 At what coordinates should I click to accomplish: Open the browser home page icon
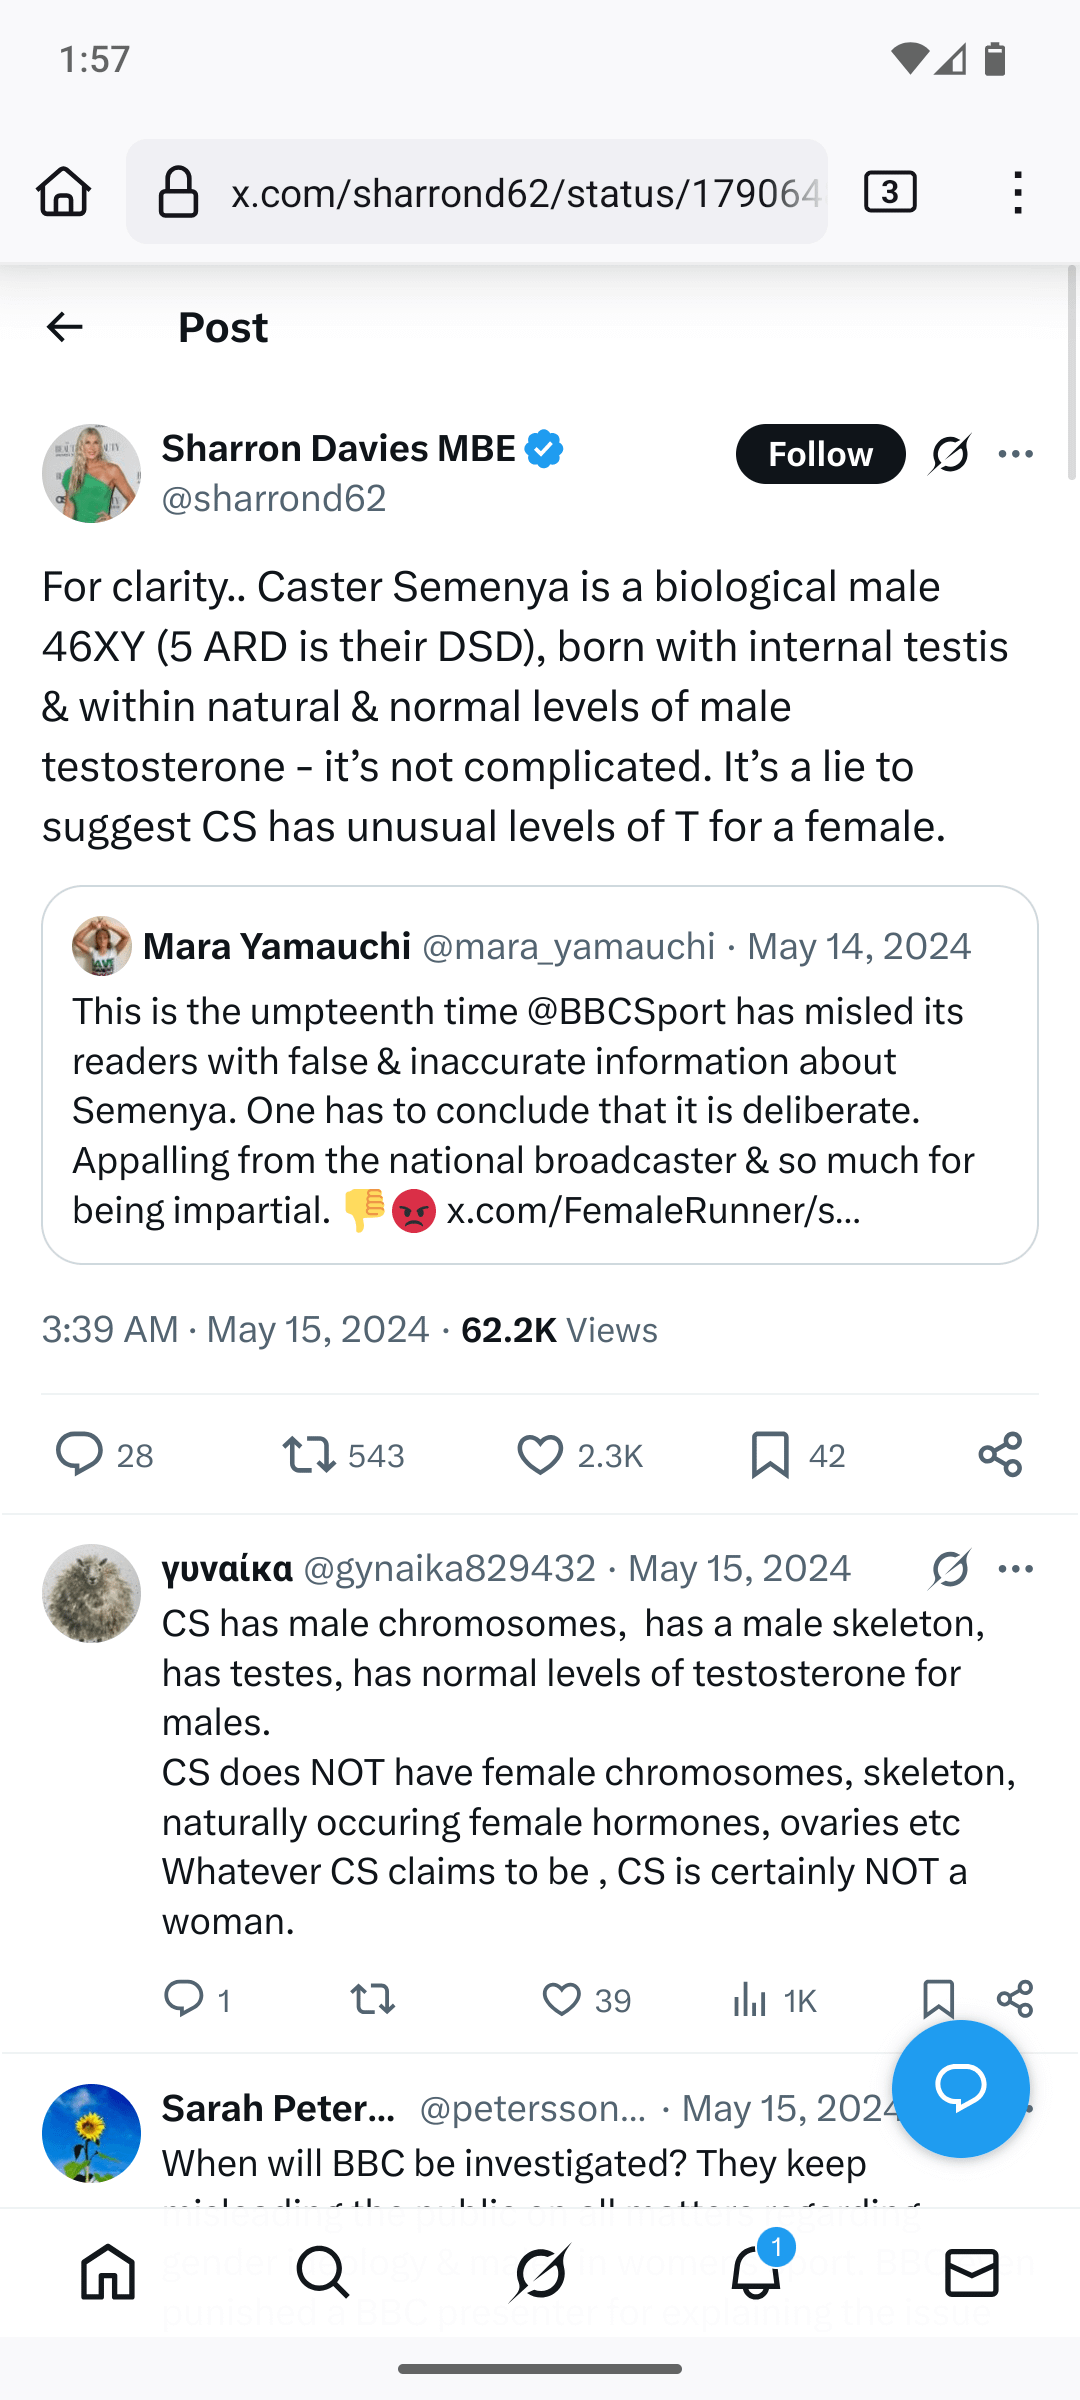point(64,191)
